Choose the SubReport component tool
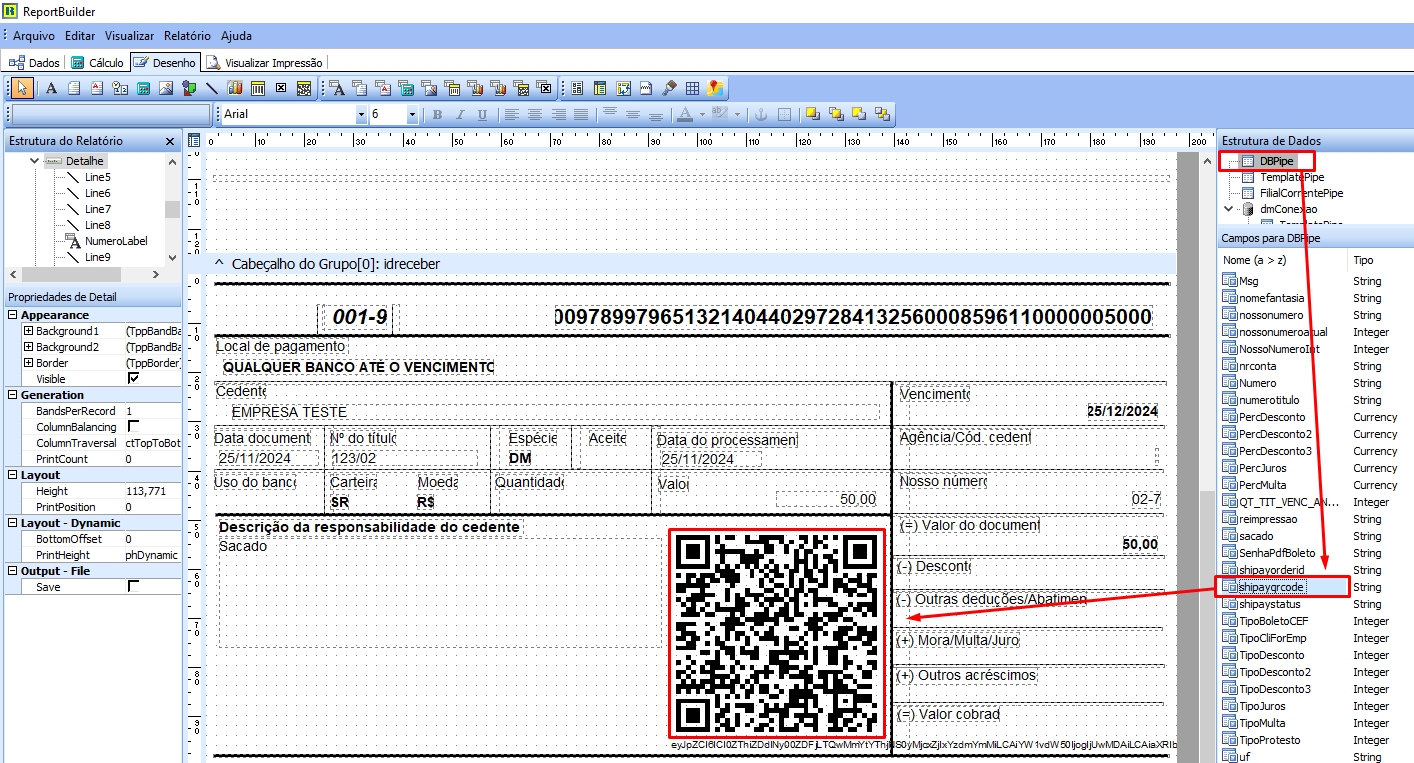1414x763 pixels. click(x=600, y=88)
